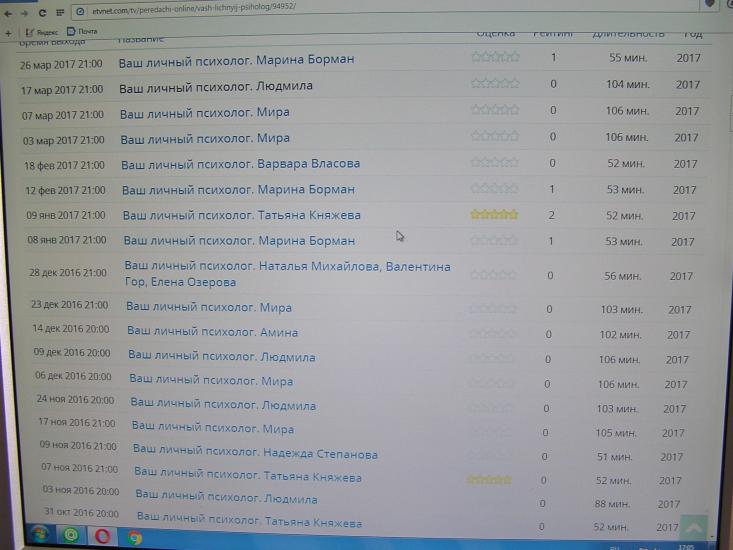Open the Chrome browser from the taskbar

134,537
